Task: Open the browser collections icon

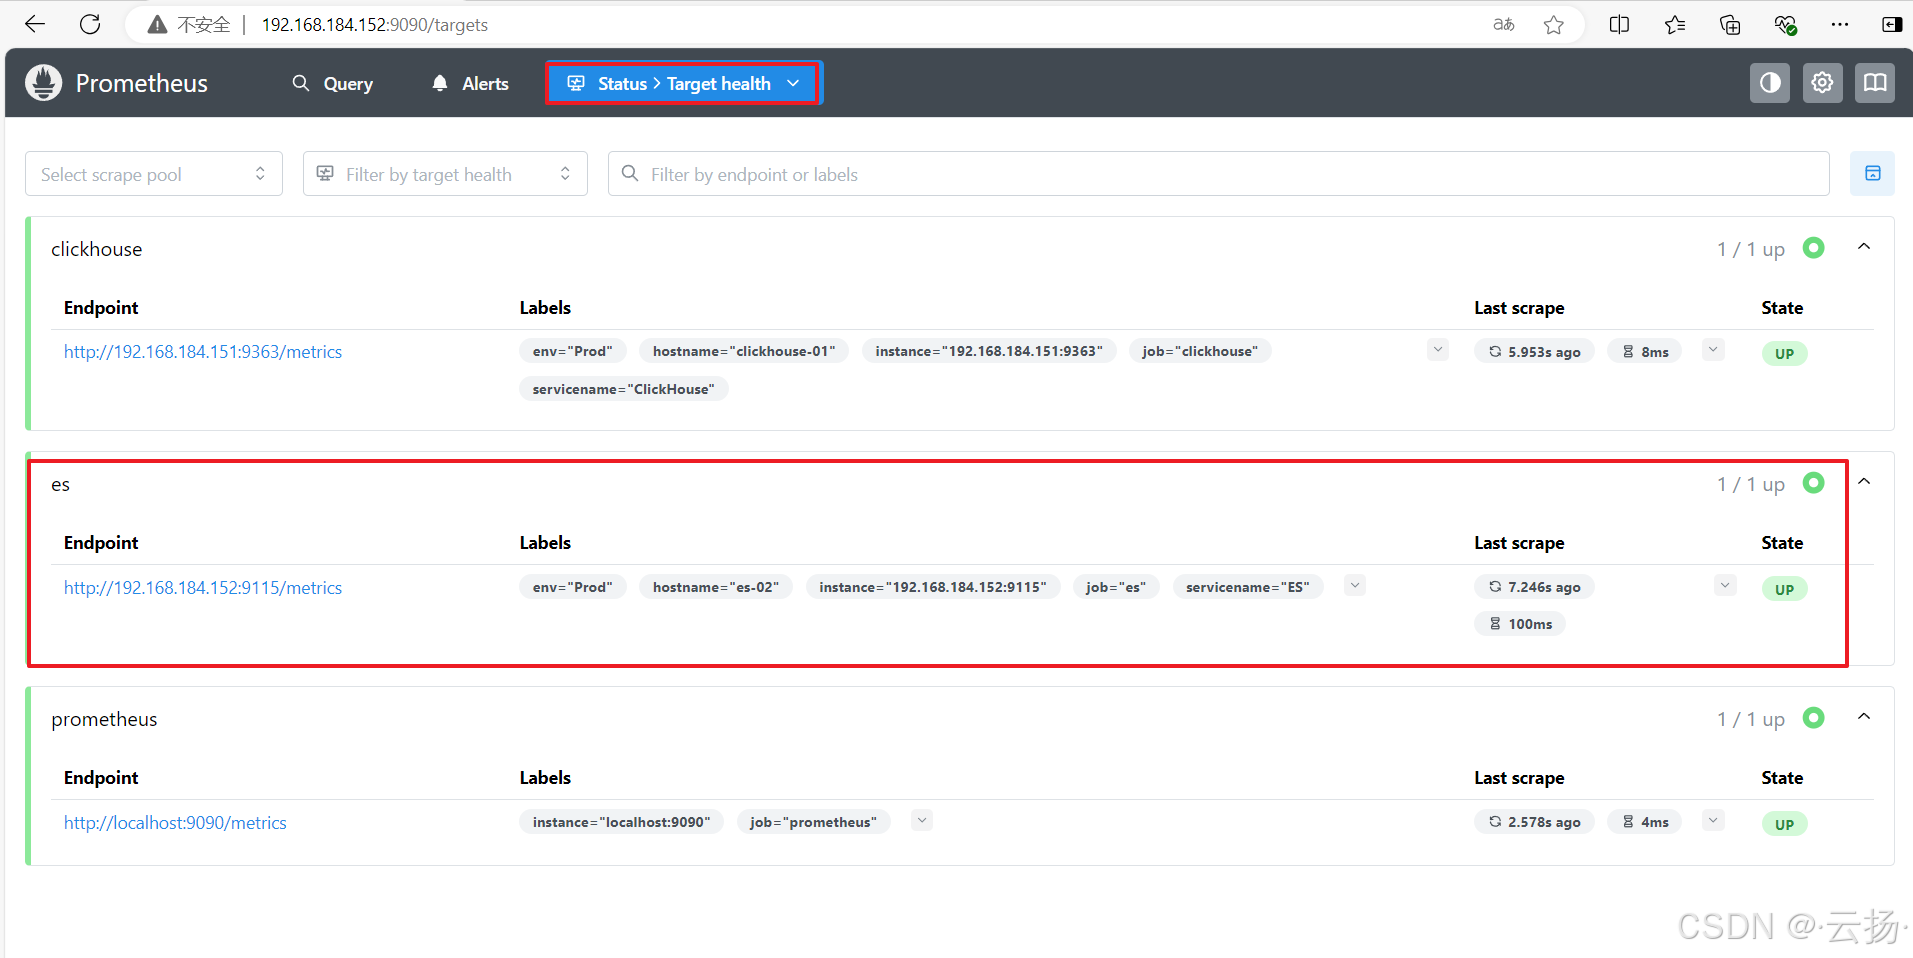Action: [x=1729, y=25]
